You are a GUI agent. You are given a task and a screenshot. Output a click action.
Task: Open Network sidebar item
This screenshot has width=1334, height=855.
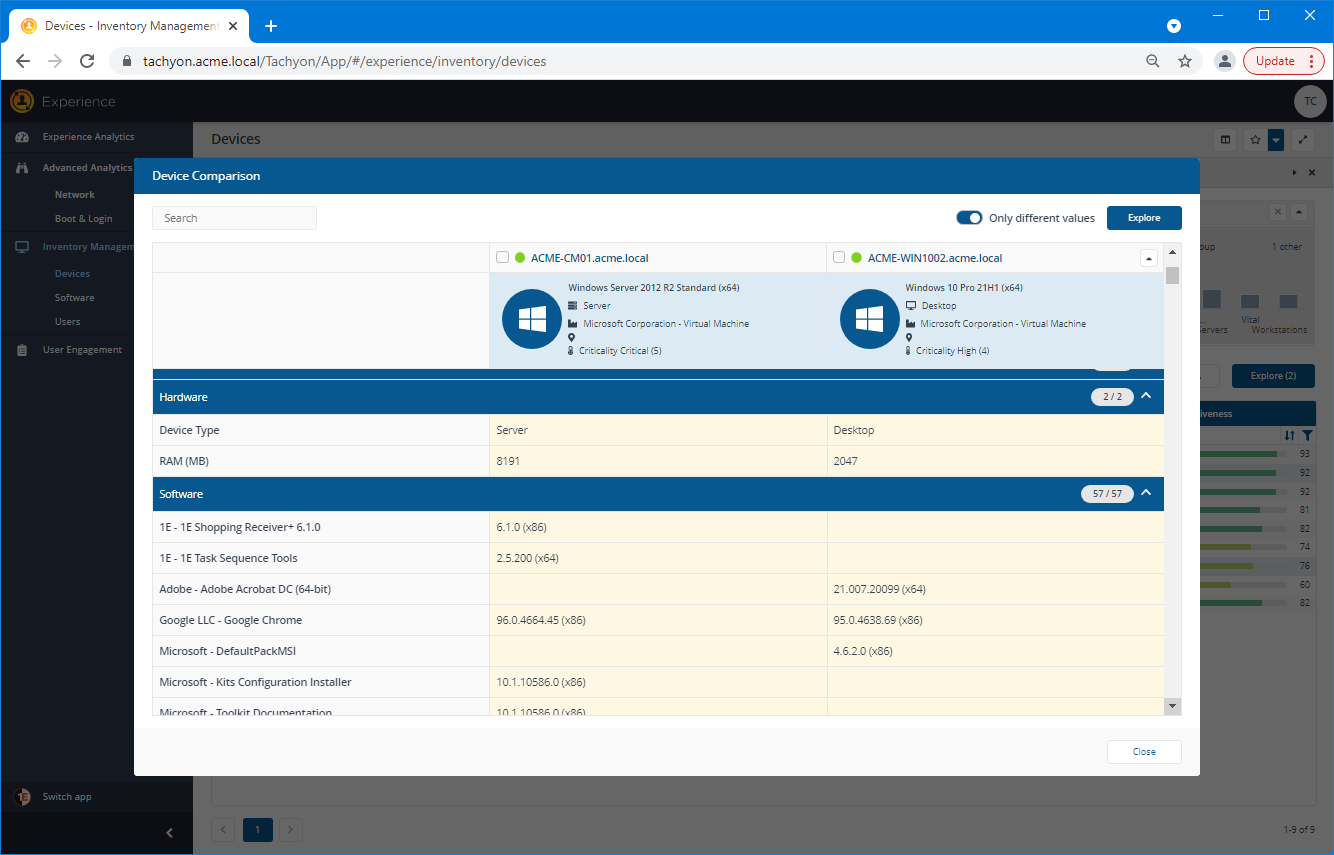coord(75,195)
